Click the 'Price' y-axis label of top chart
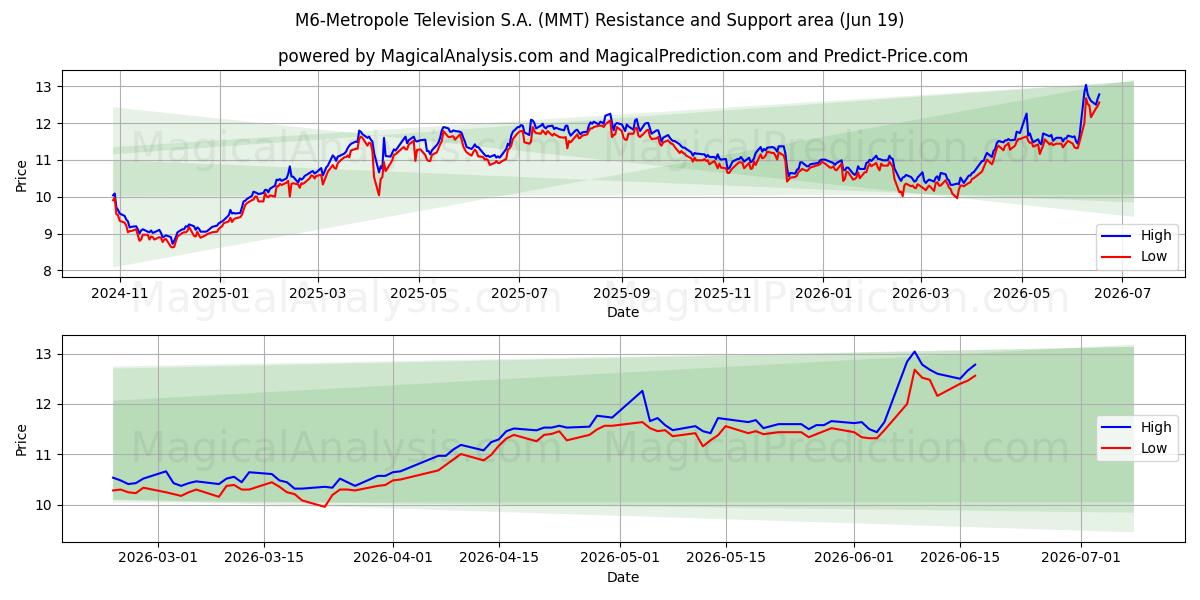1200x600 pixels. pos(22,176)
